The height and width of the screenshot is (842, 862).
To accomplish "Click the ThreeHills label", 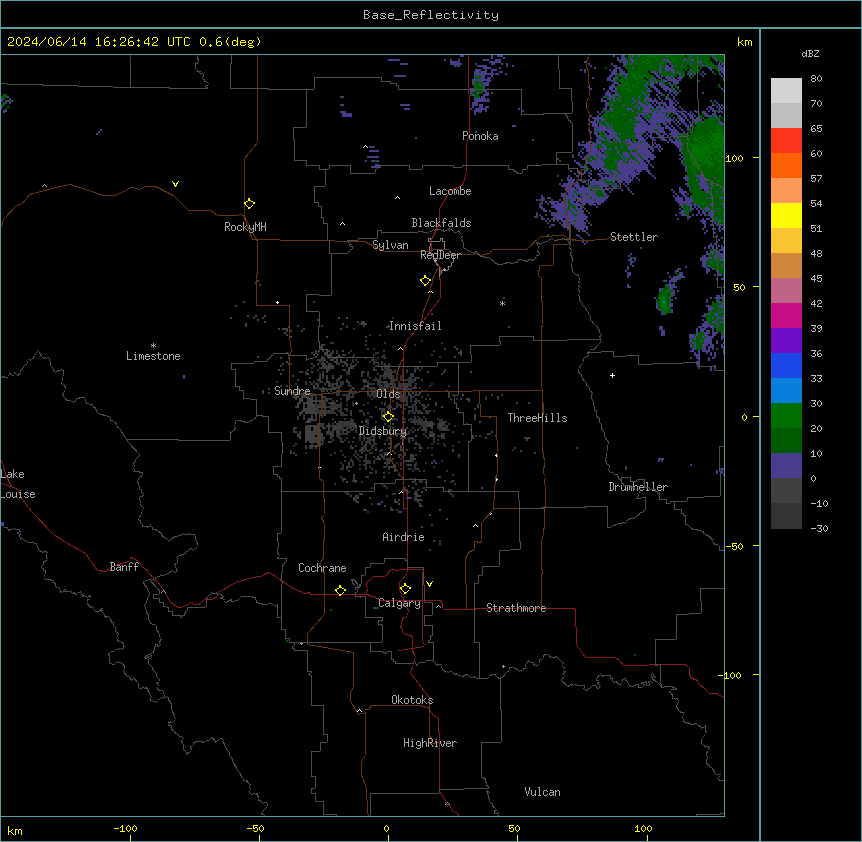I will (x=537, y=418).
